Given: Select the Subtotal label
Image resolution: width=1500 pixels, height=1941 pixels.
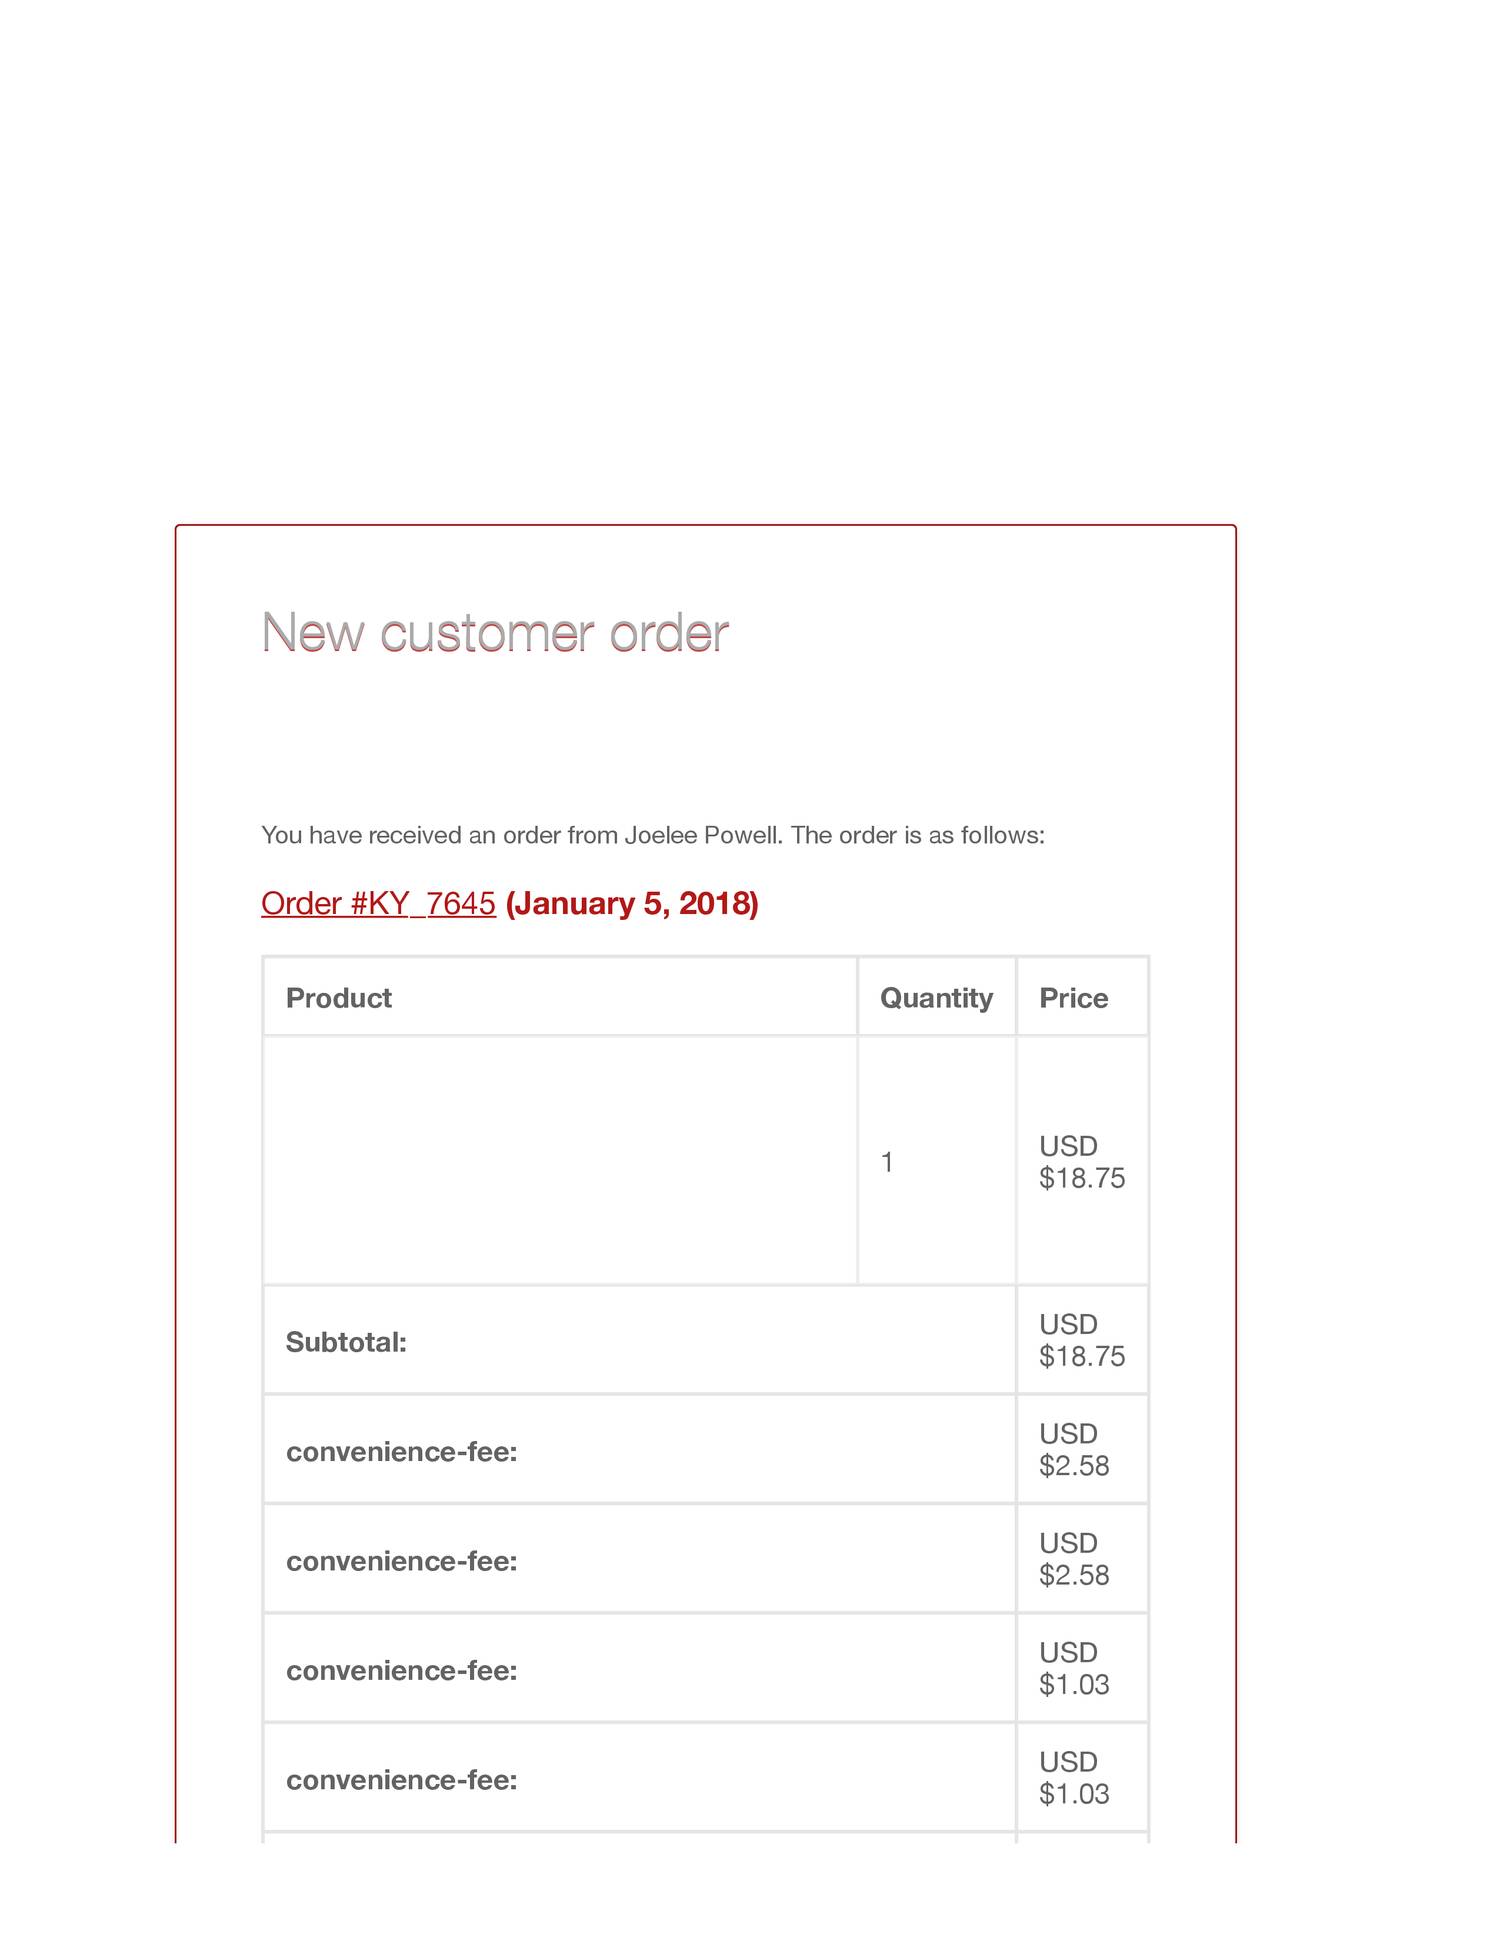Looking at the screenshot, I should click(x=346, y=1342).
